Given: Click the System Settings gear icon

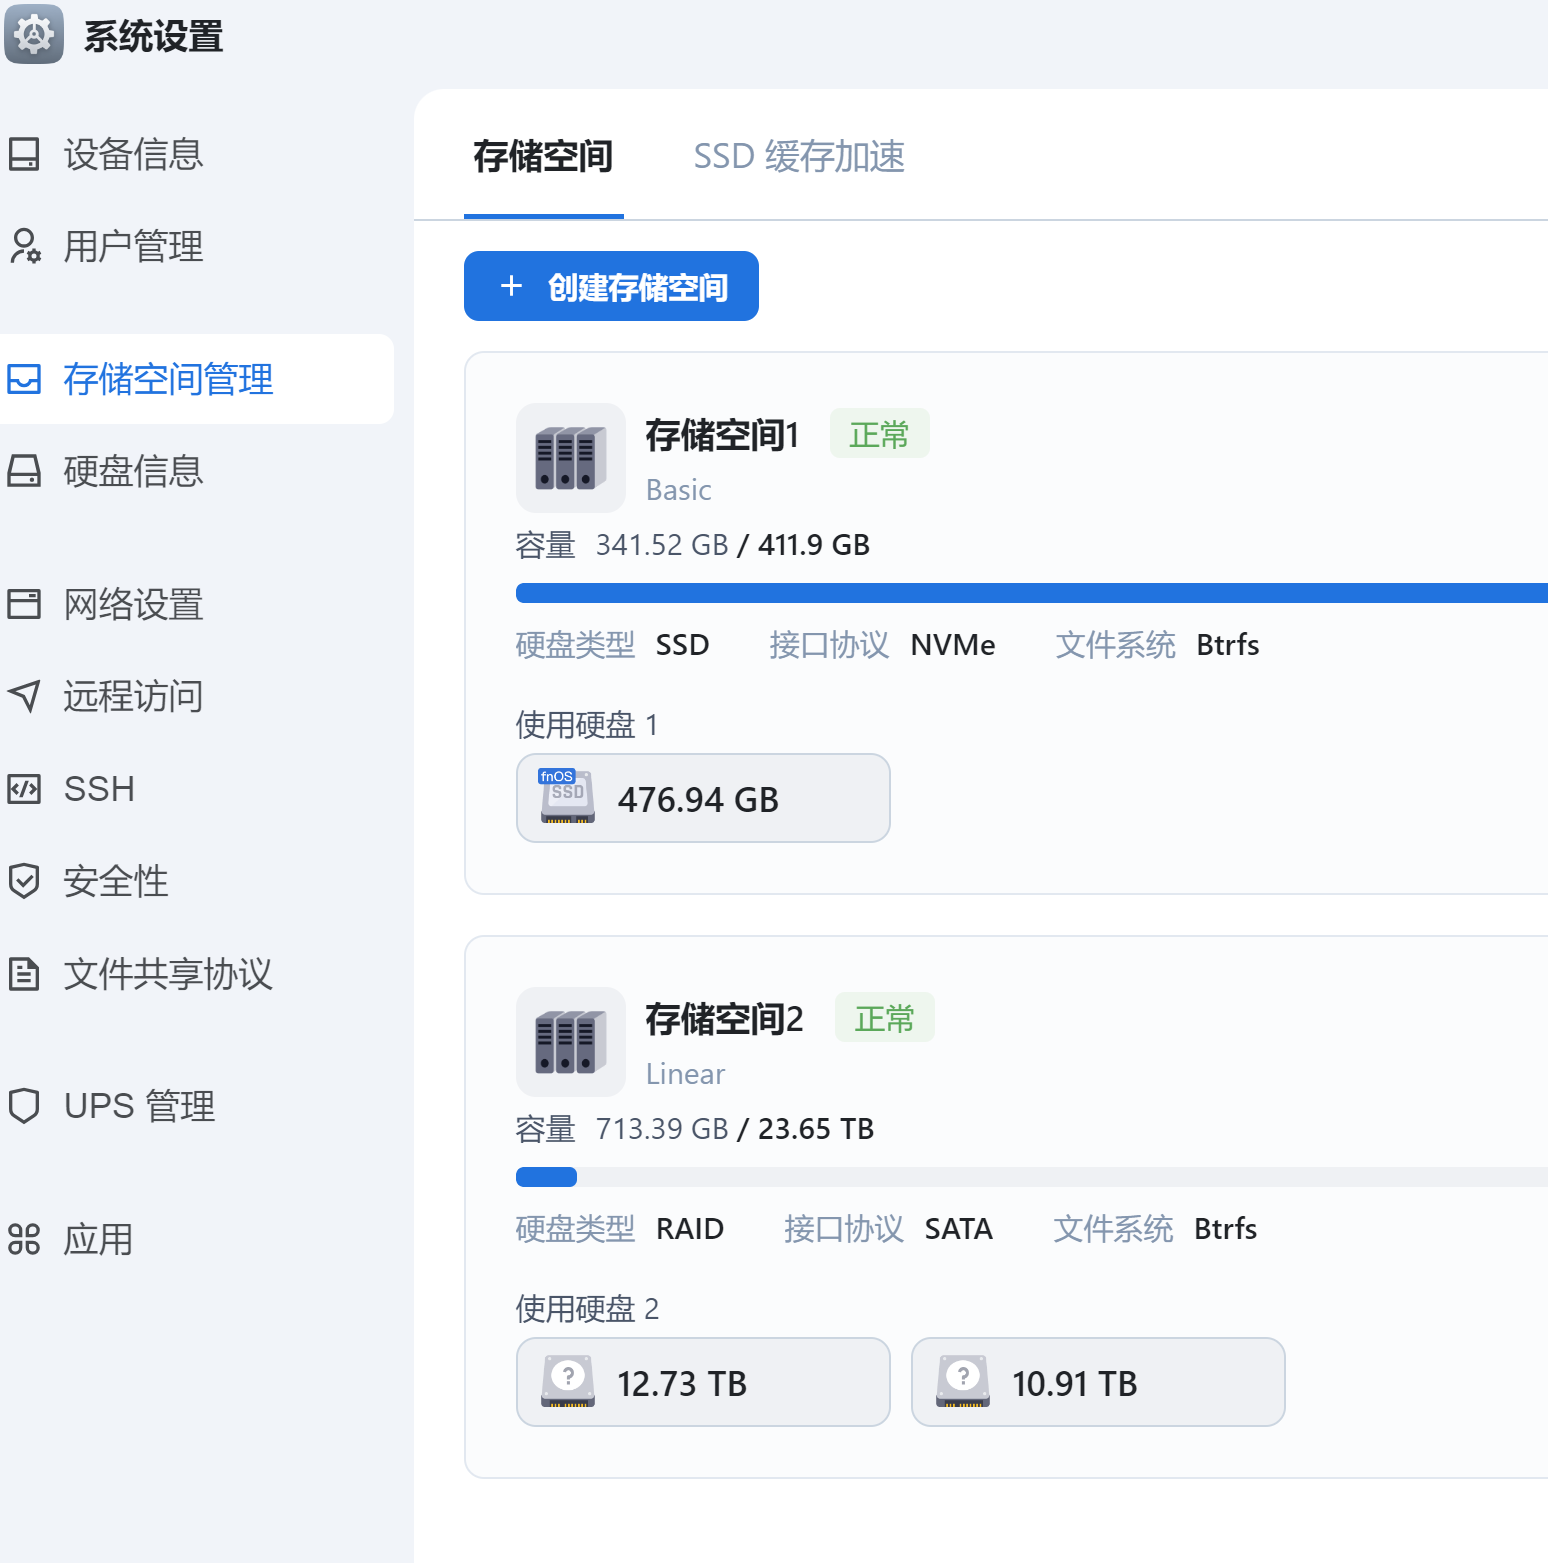Looking at the screenshot, I should (34, 35).
